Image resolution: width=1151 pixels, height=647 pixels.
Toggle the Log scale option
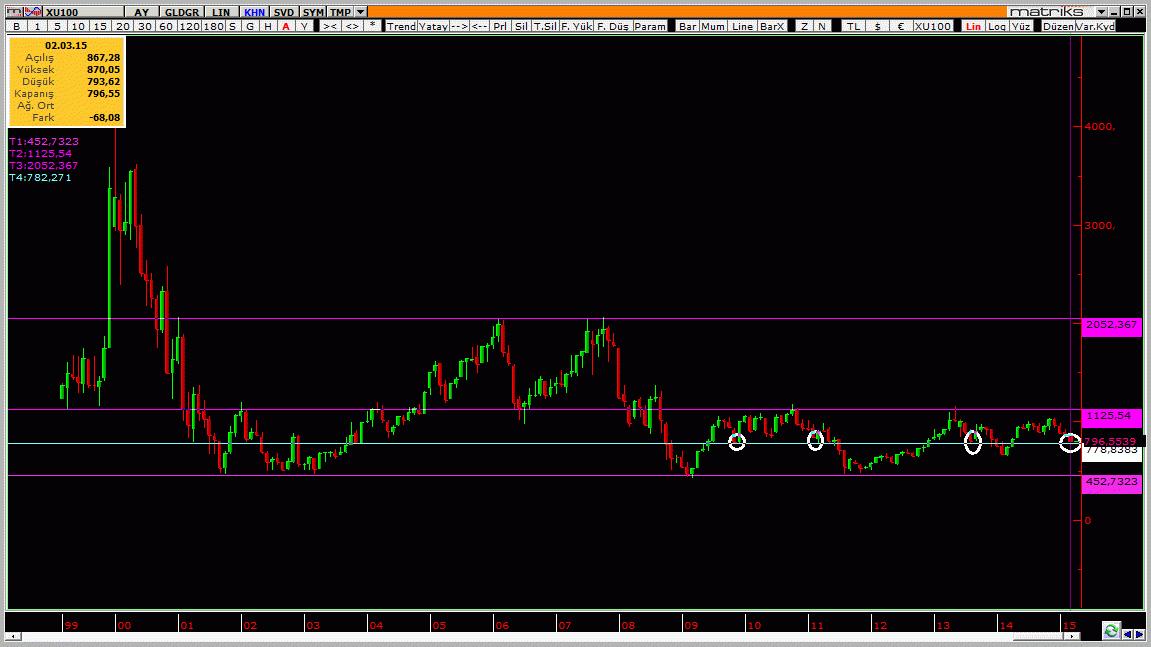(x=996, y=26)
